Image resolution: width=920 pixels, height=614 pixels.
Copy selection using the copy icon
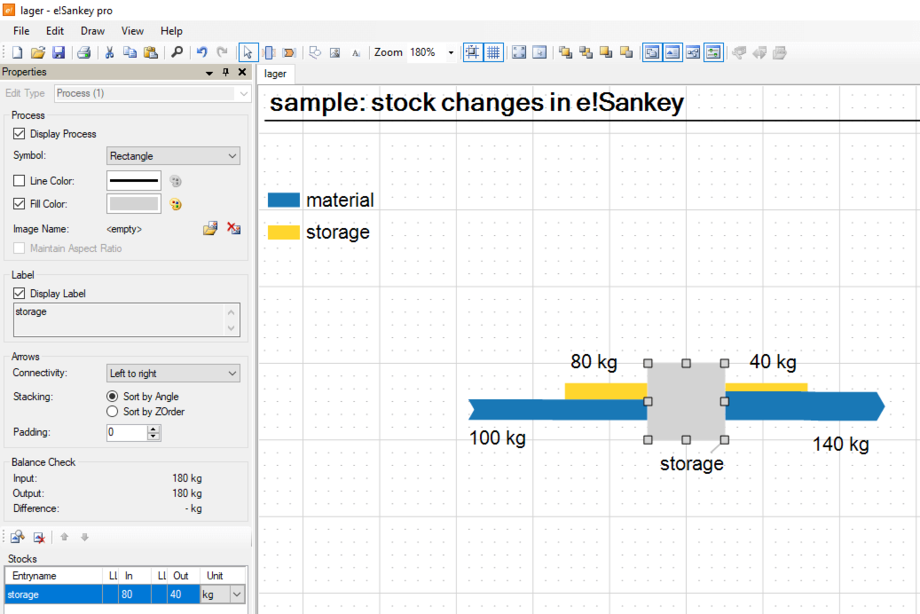point(130,53)
